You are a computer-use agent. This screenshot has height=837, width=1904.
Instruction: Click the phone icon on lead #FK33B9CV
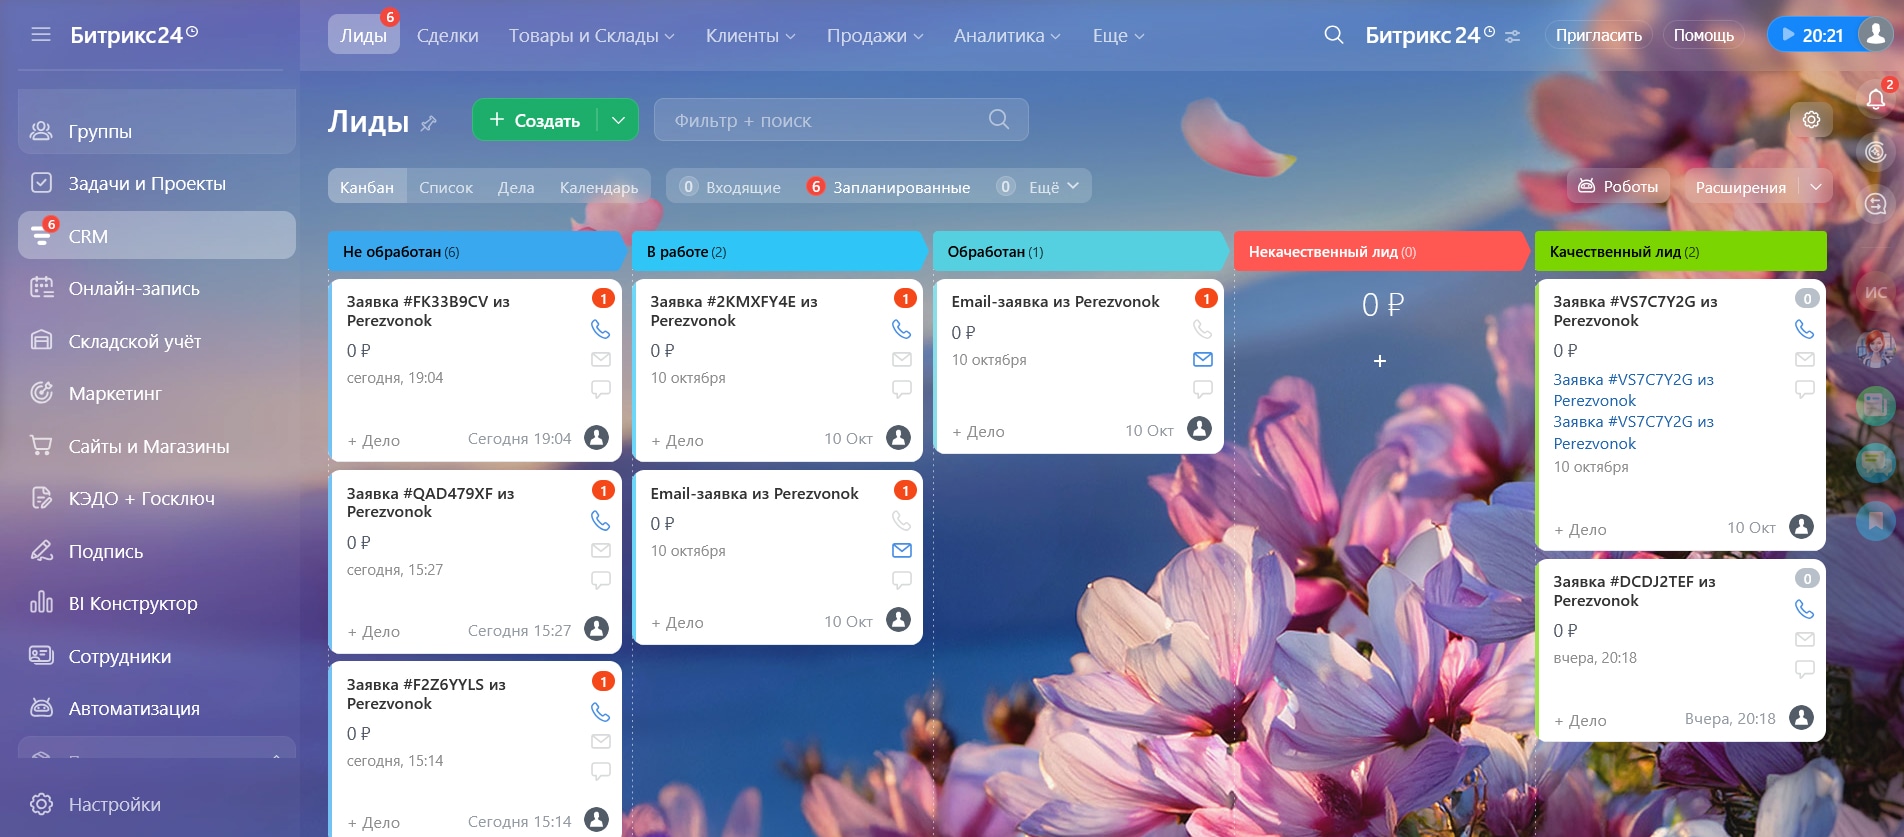tap(600, 329)
